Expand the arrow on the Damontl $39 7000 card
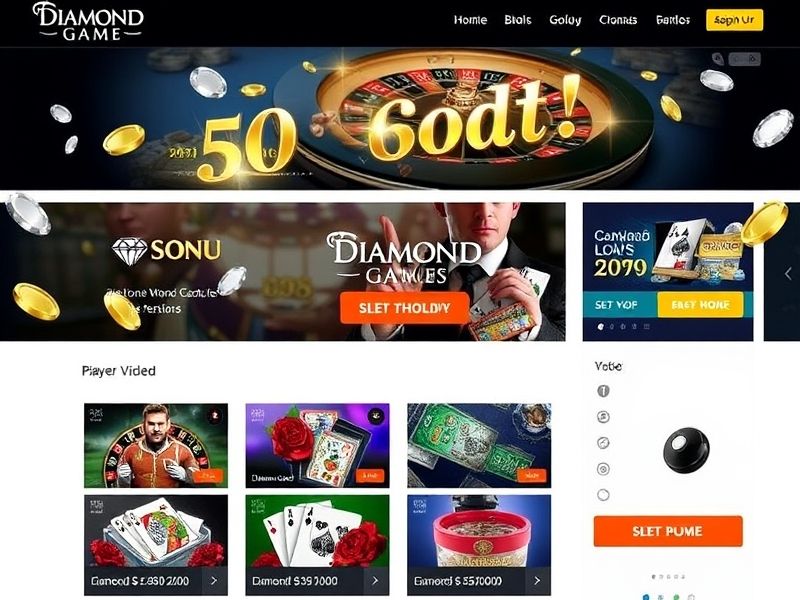This screenshot has height=600, width=800. (376, 581)
